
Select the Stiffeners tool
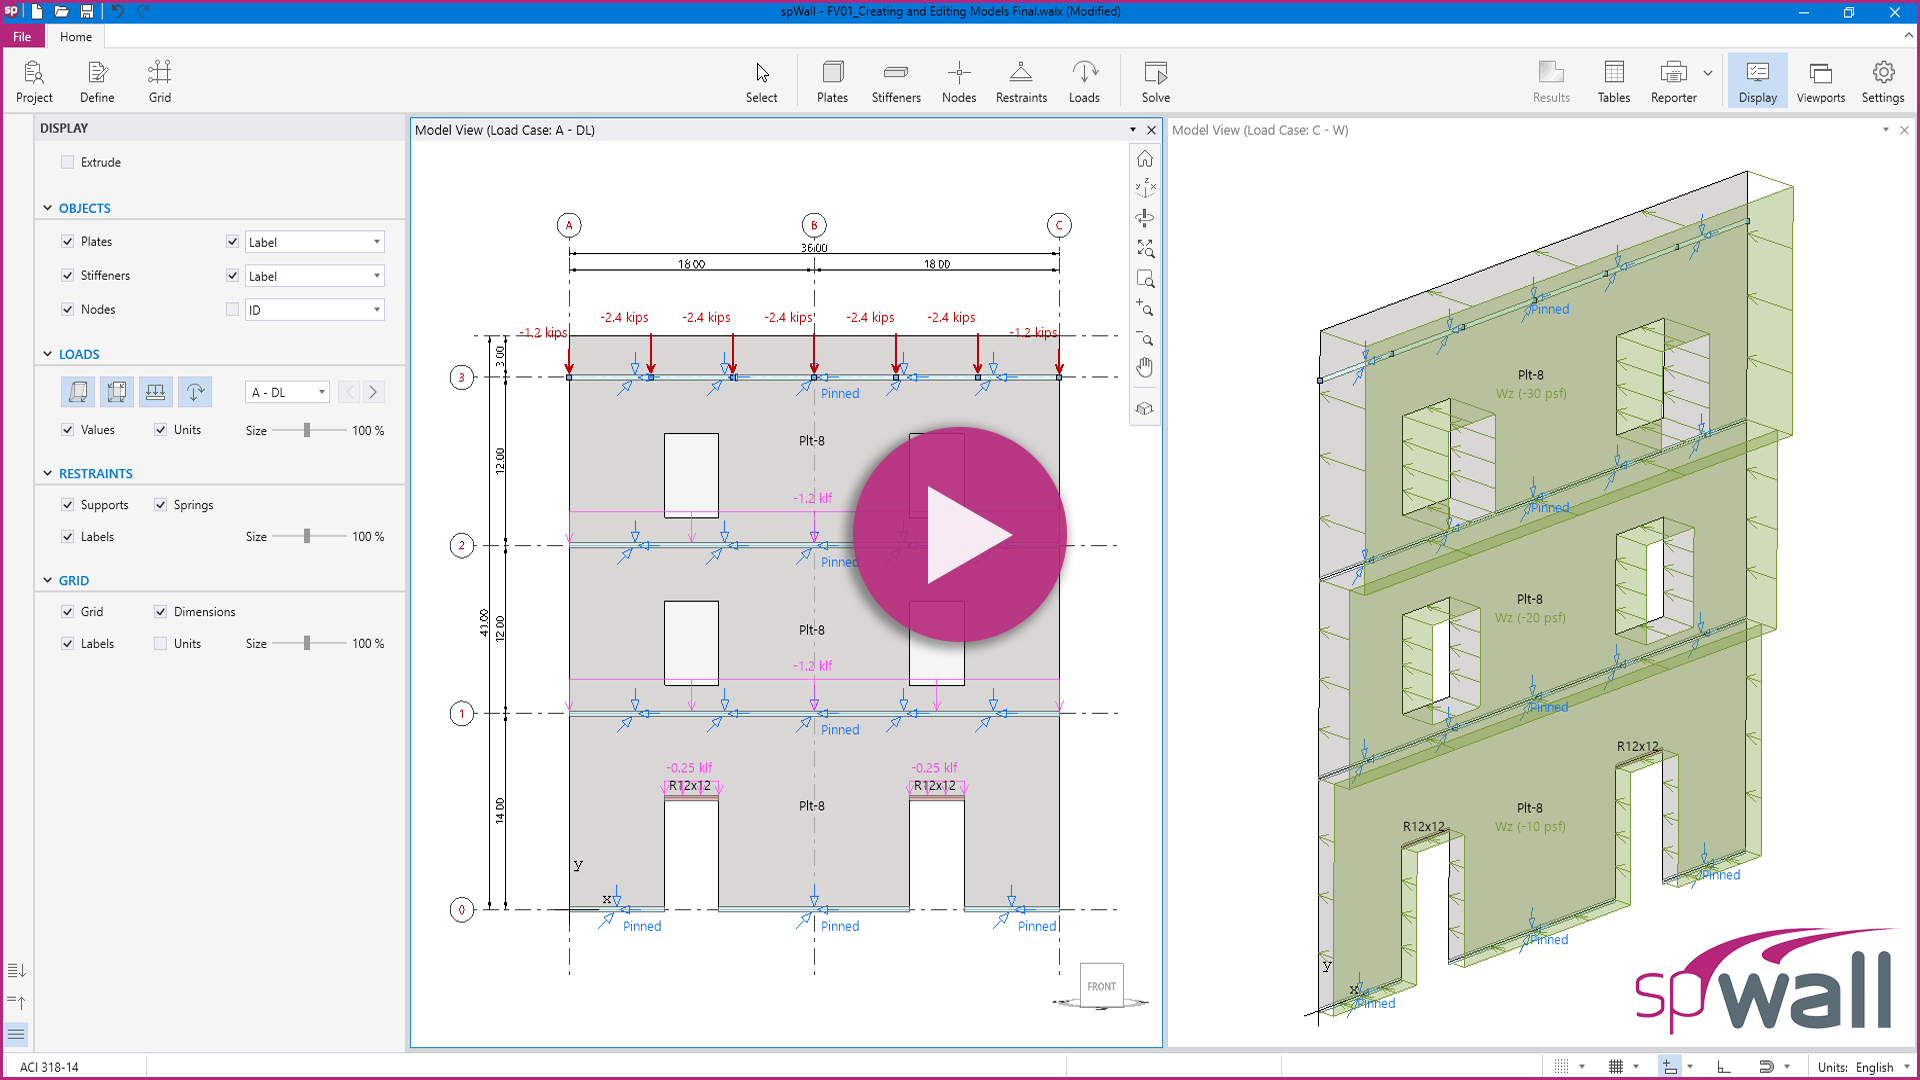pos(895,80)
